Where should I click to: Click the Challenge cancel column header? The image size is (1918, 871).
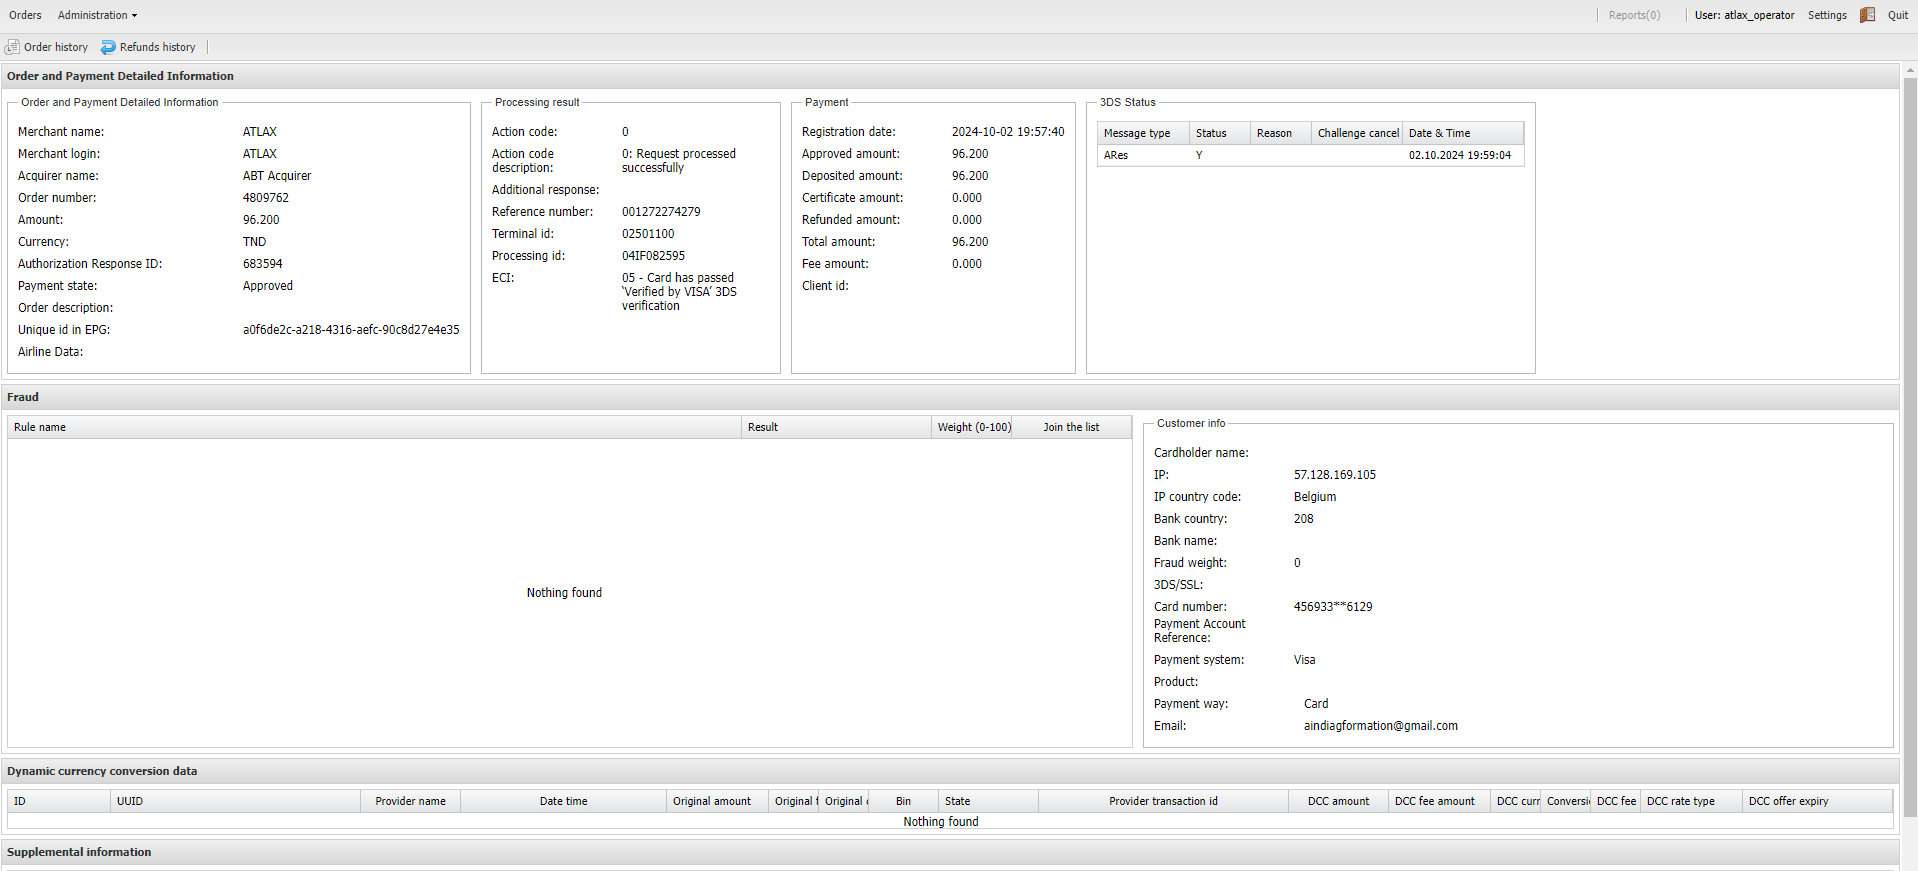pyautogui.click(x=1357, y=133)
